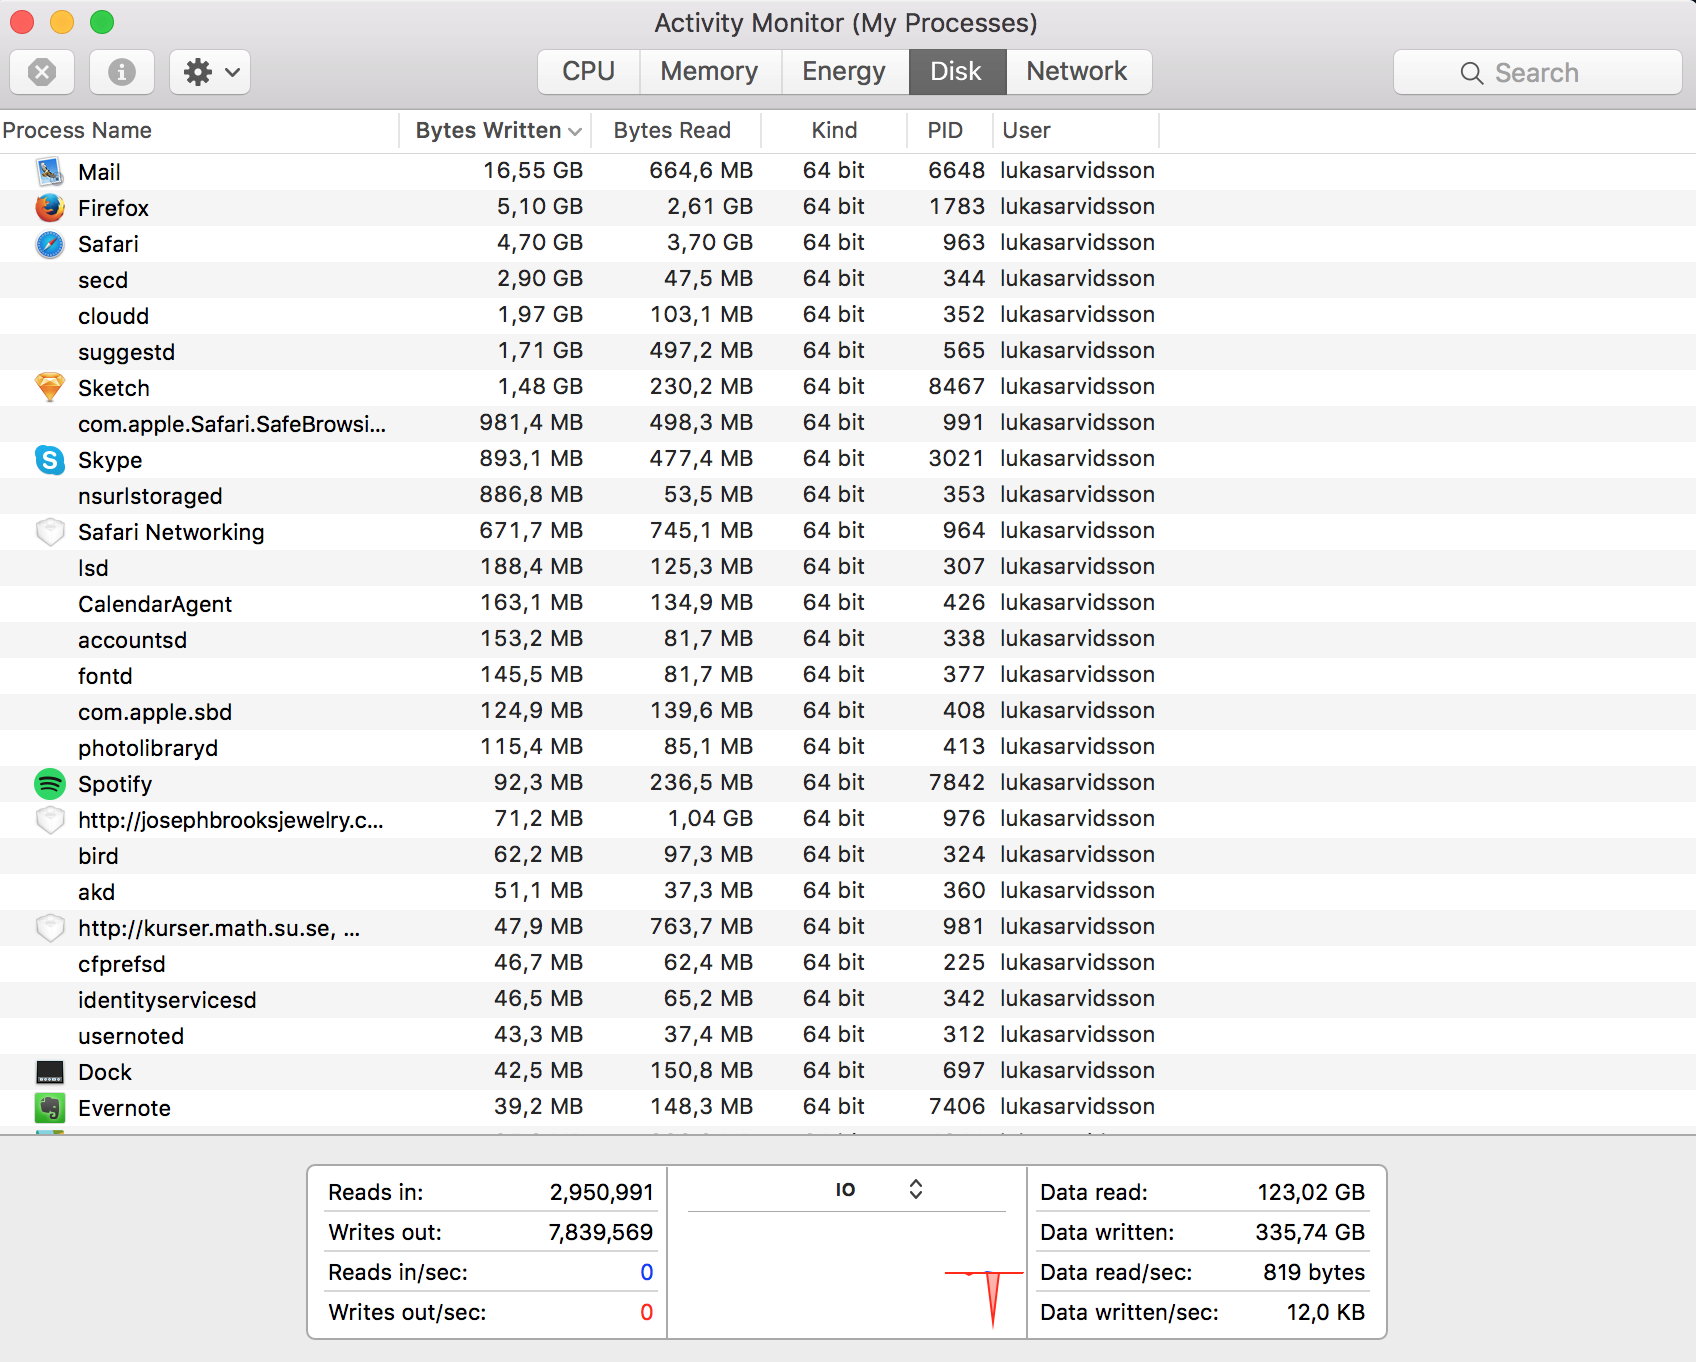Click the Reads in/sec label
The height and width of the screenshot is (1362, 1696).
pos(398,1272)
